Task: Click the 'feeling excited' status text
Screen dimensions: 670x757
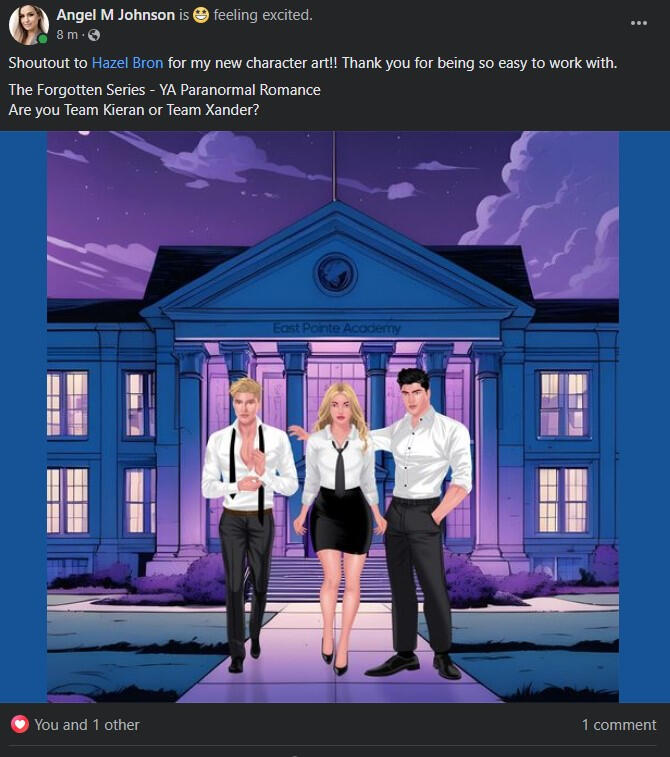Action: (263, 15)
